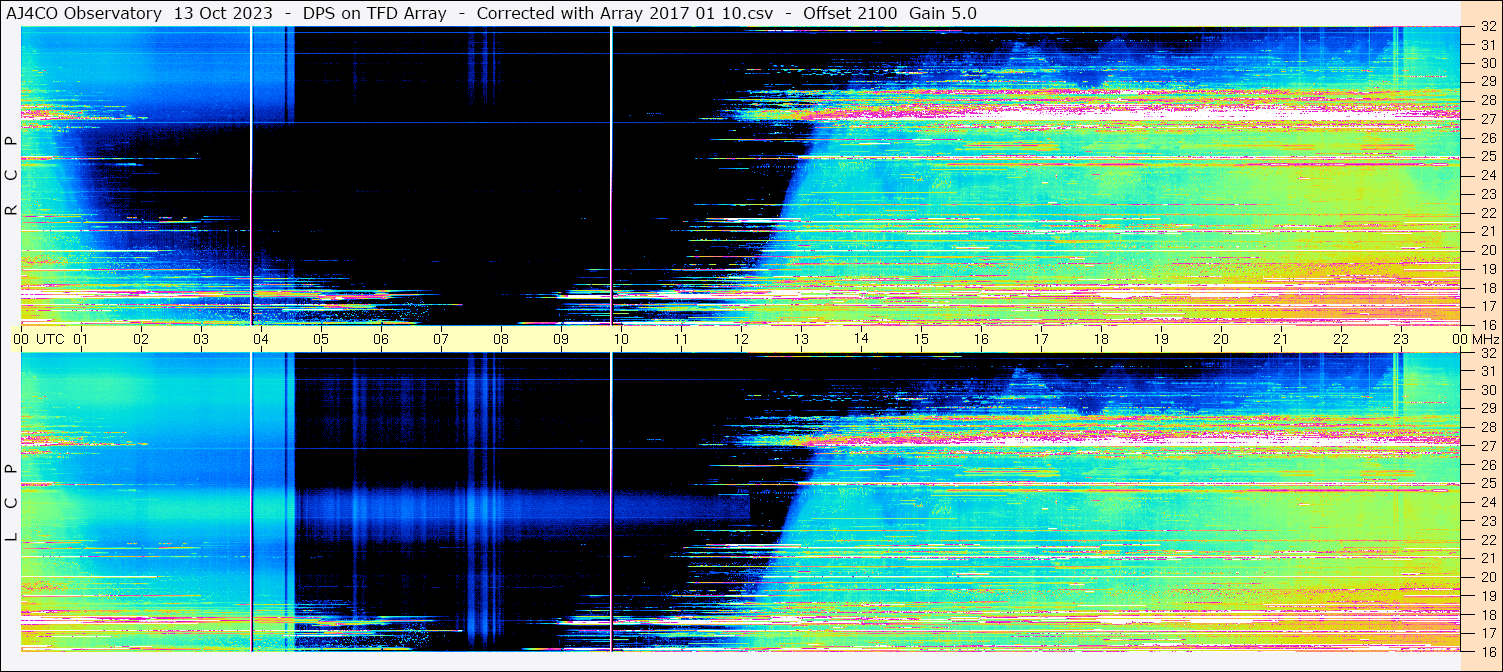The width and height of the screenshot is (1503, 672).
Task: Click the 04 hour label on time axis
Action: pos(261,339)
